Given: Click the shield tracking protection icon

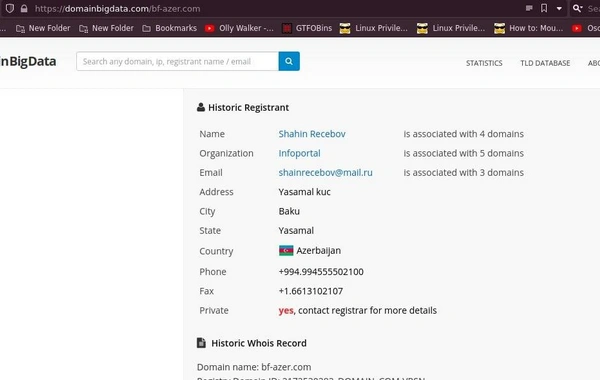Looking at the screenshot, I should tap(10, 8).
